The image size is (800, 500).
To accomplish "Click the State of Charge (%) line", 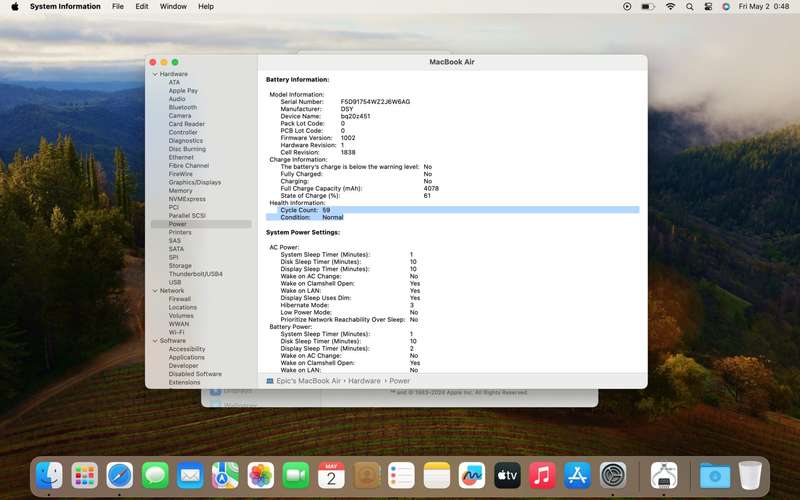I will pyautogui.click(x=355, y=196).
